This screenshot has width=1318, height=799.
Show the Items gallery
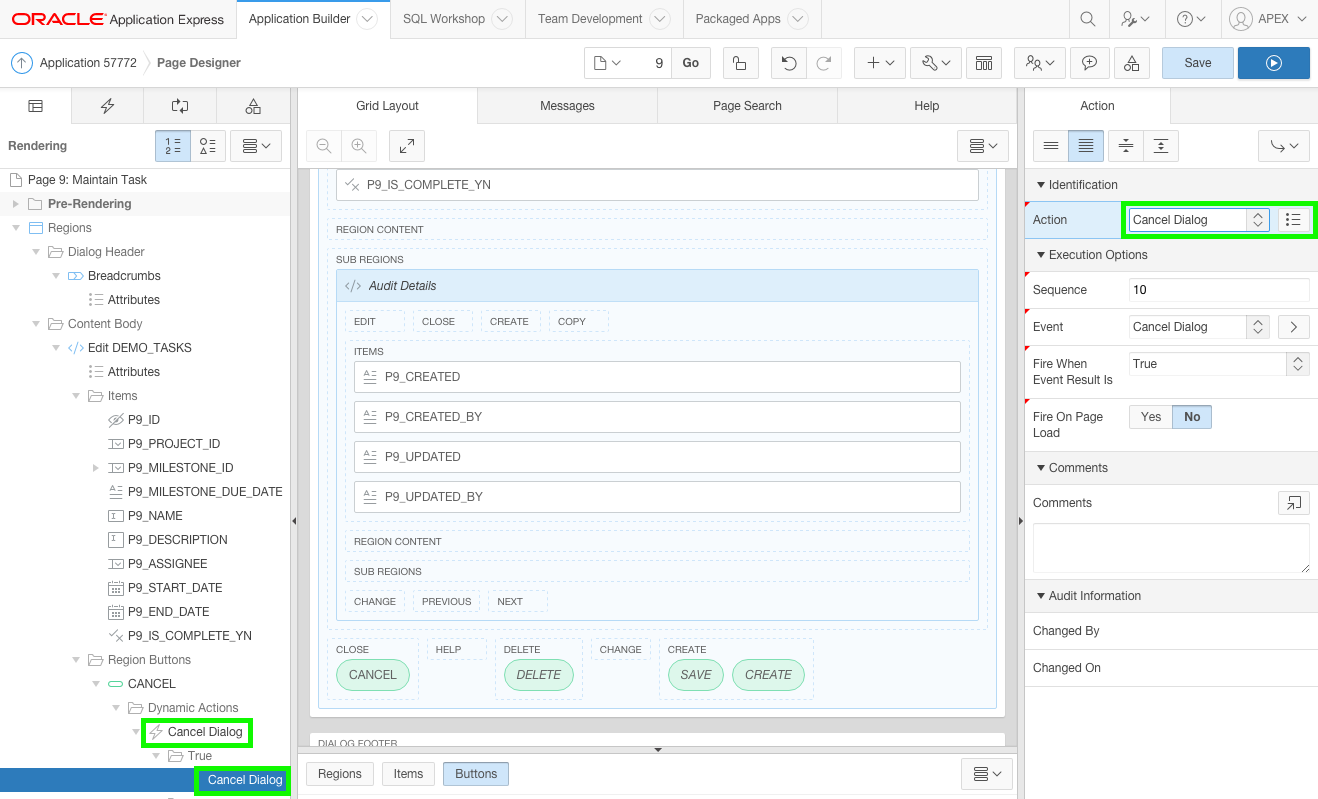408,774
